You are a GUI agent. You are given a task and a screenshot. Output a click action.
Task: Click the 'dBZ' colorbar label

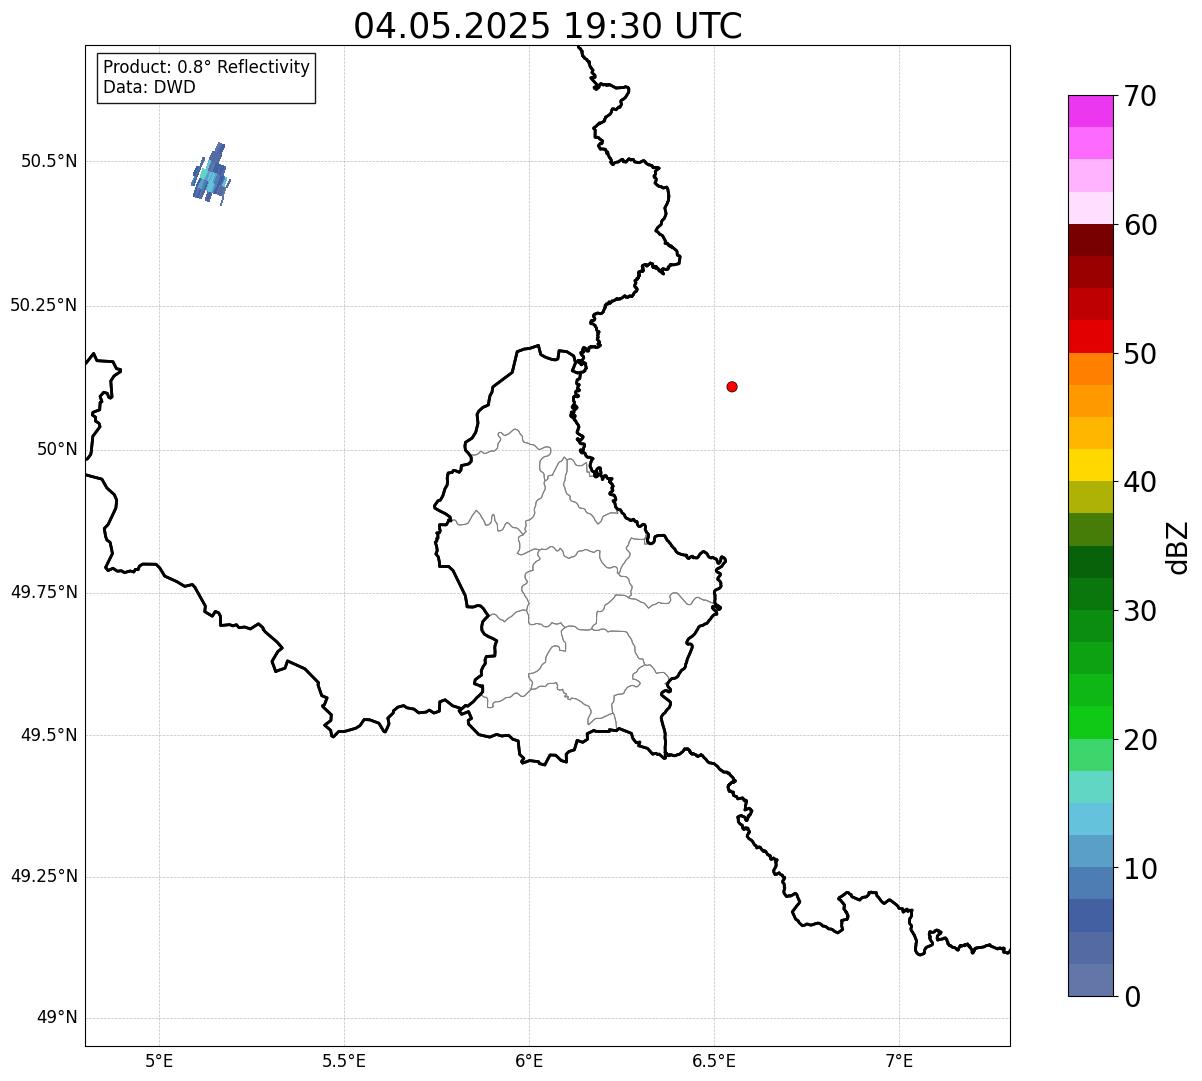(x=1178, y=547)
